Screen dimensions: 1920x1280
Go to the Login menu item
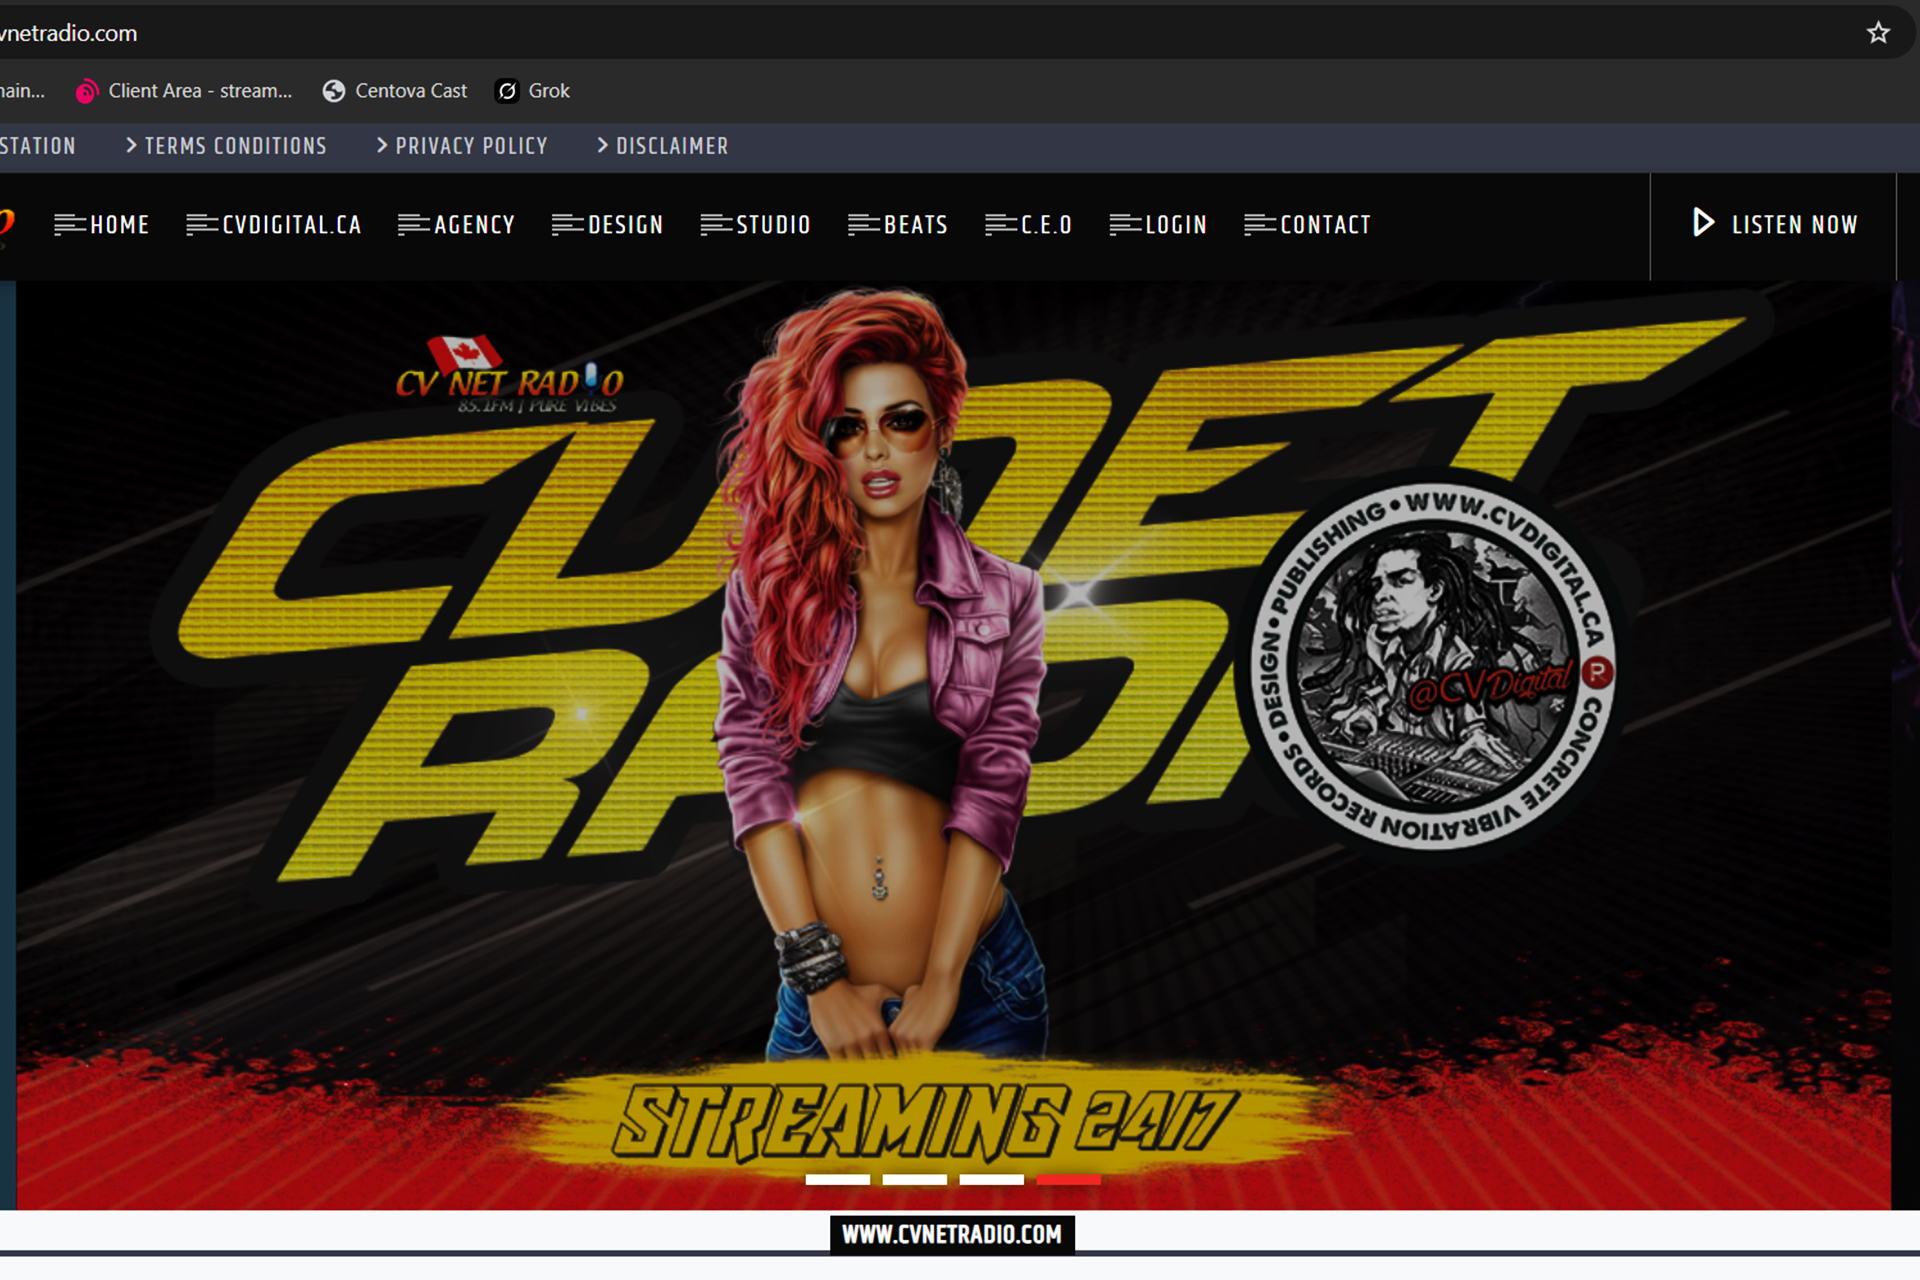tap(1176, 225)
